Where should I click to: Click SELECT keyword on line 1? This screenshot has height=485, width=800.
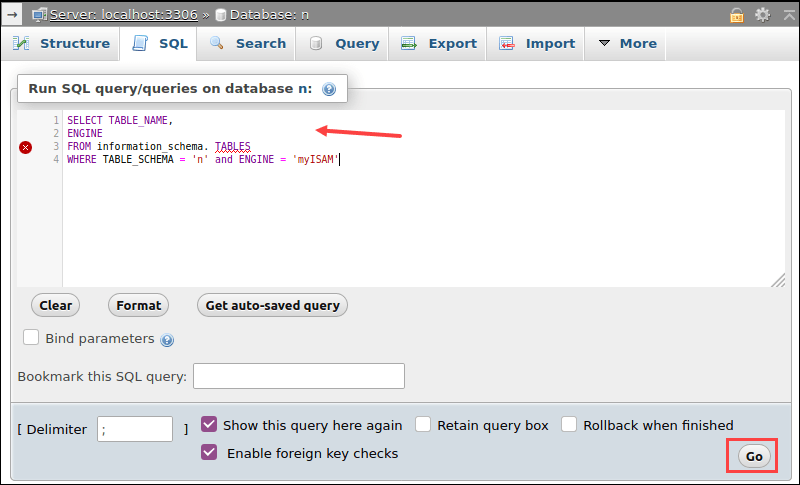[x=85, y=120]
